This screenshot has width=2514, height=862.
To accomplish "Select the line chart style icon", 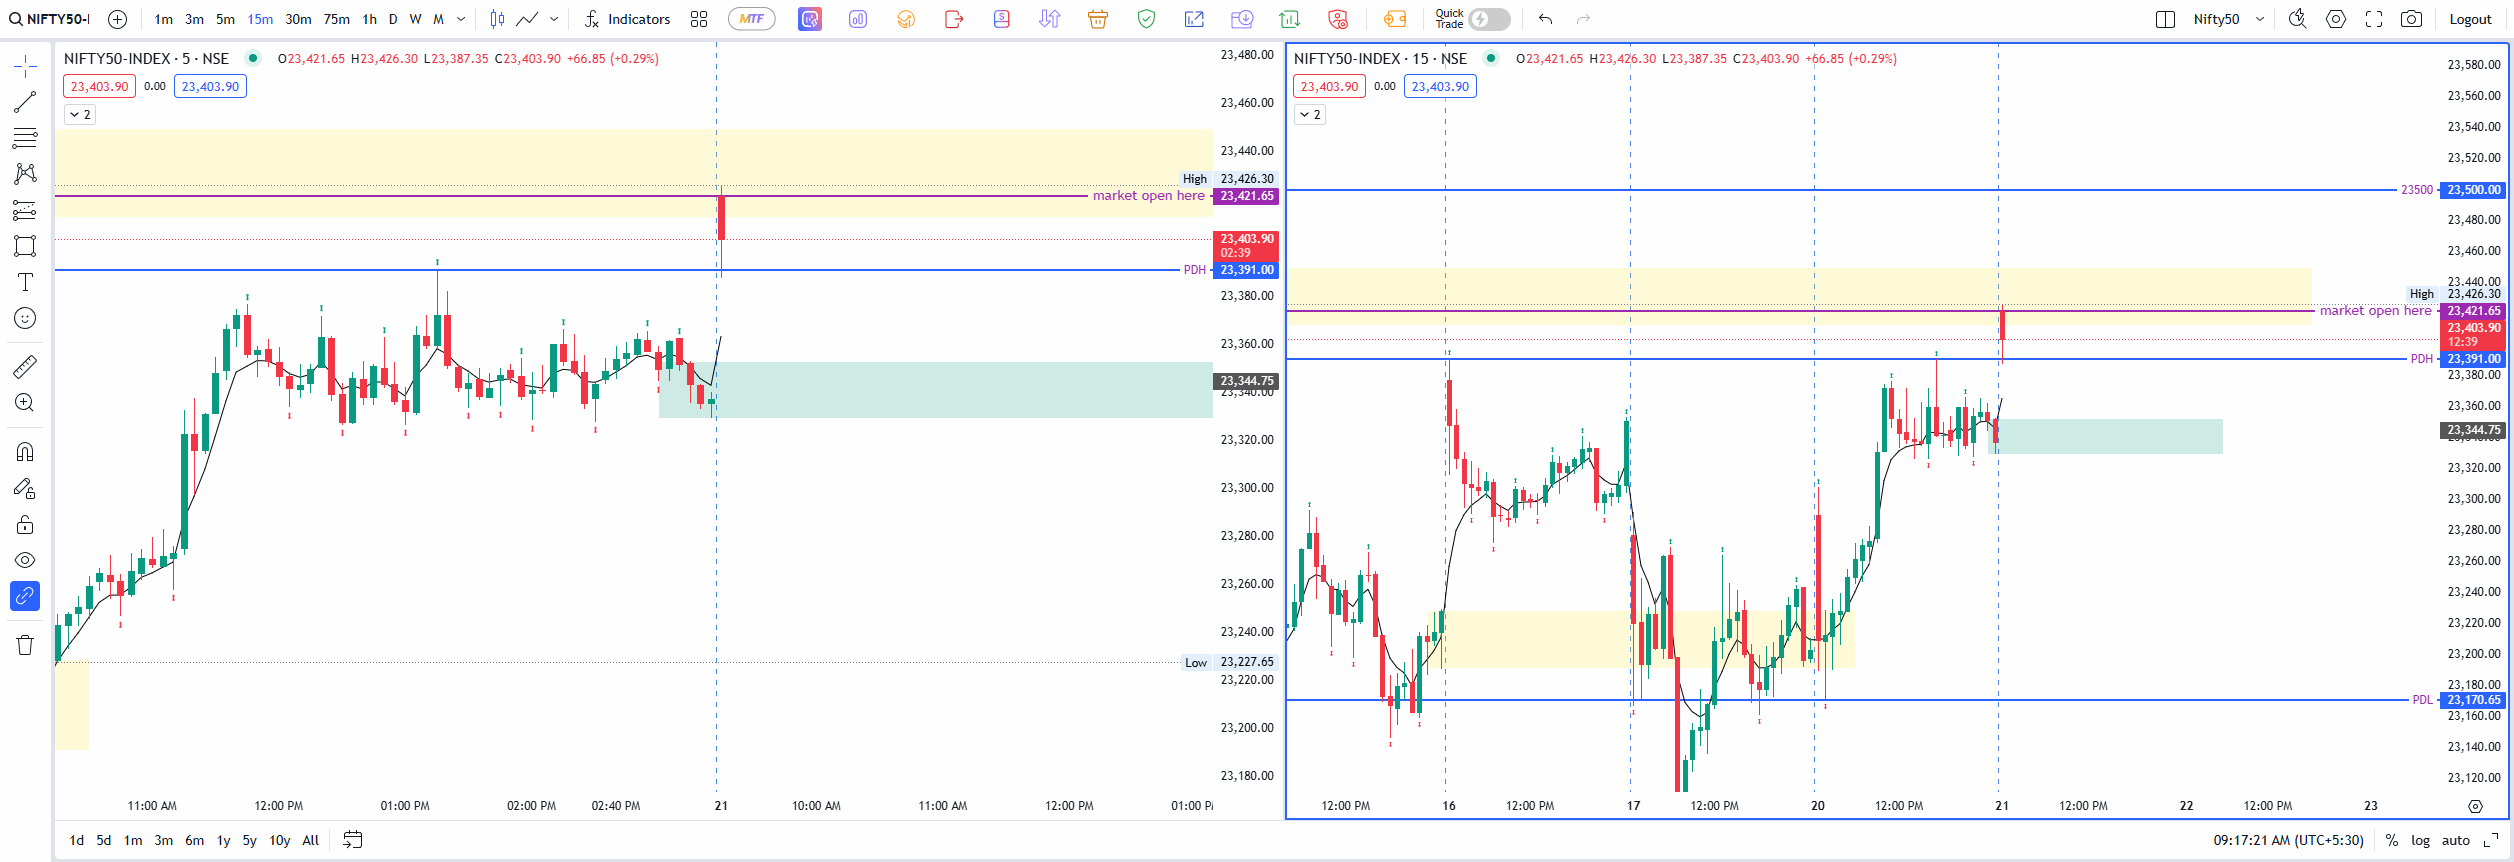I will point(527,19).
